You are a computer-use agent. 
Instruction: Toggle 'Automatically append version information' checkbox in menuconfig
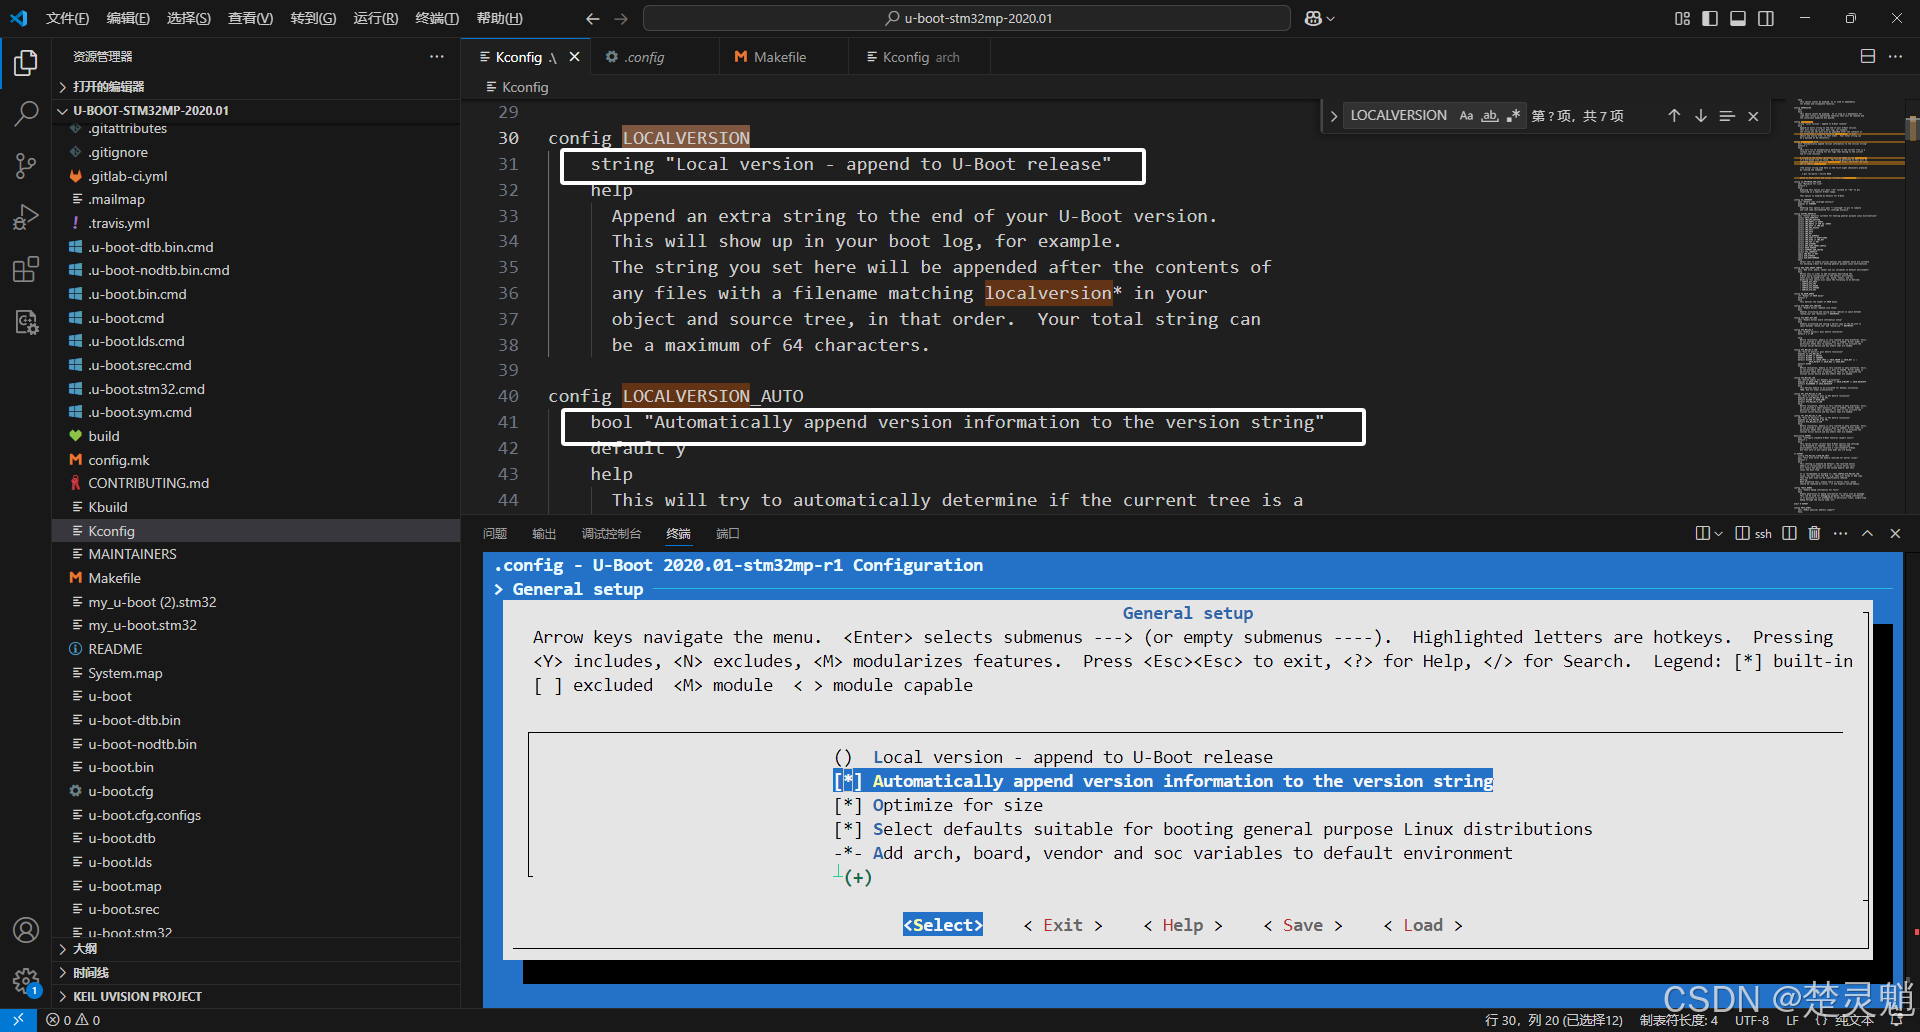(847, 781)
